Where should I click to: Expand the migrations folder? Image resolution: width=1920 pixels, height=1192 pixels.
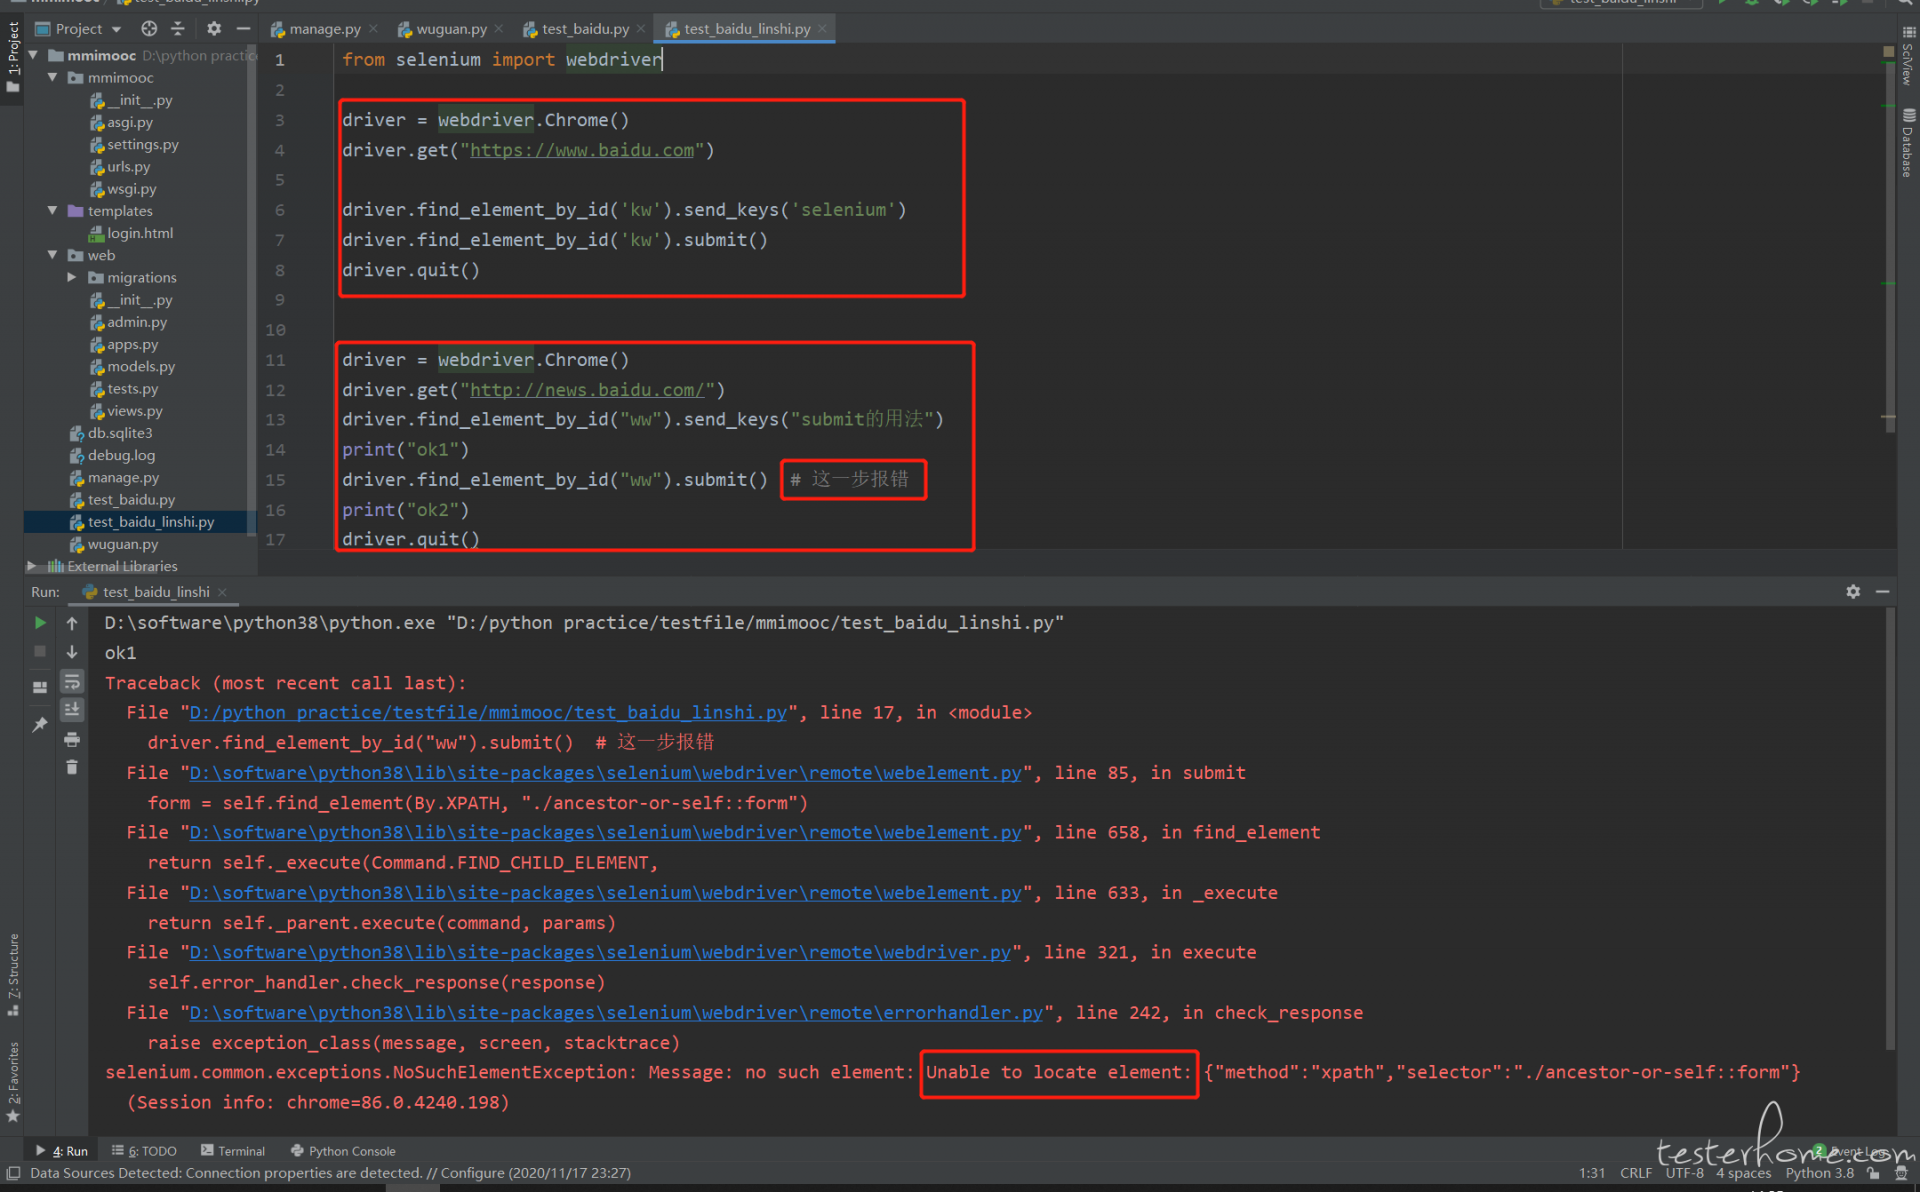click(72, 277)
